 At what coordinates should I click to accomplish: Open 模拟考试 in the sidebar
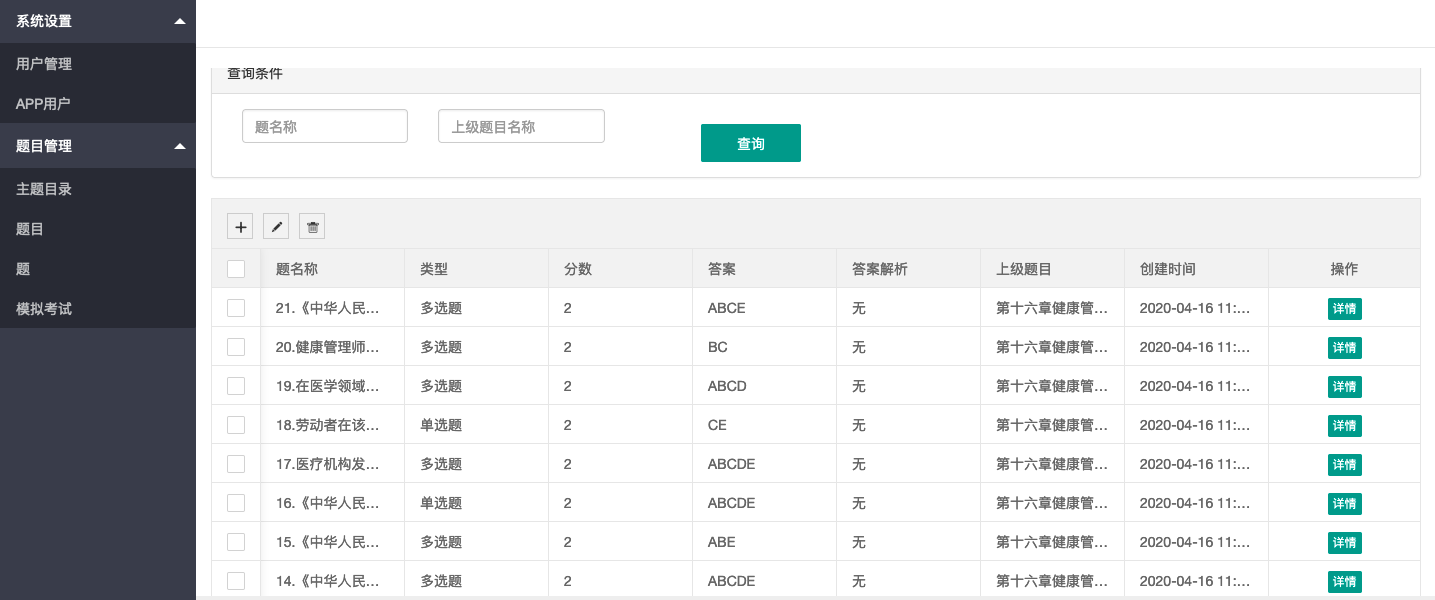click(x=98, y=308)
